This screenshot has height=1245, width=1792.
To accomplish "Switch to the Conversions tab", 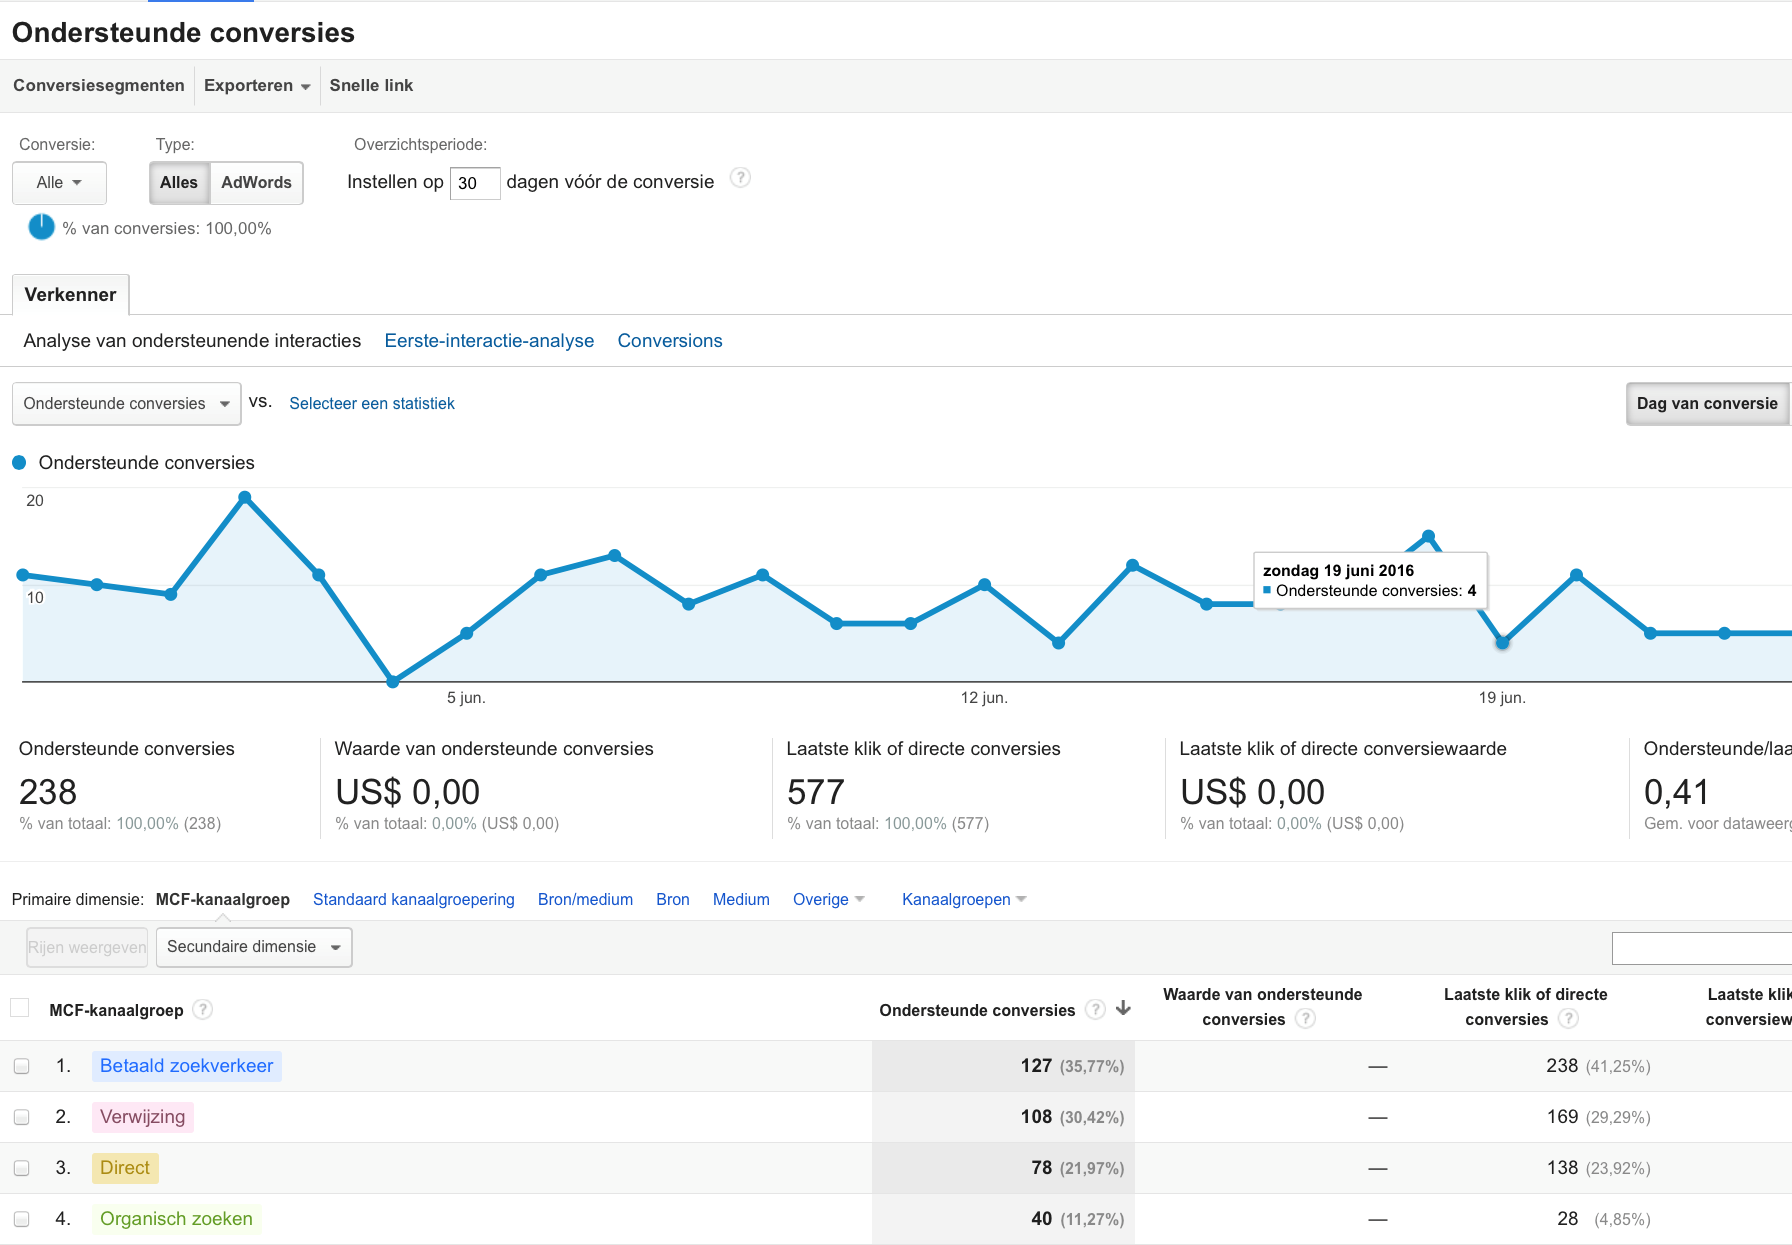I will coord(670,341).
